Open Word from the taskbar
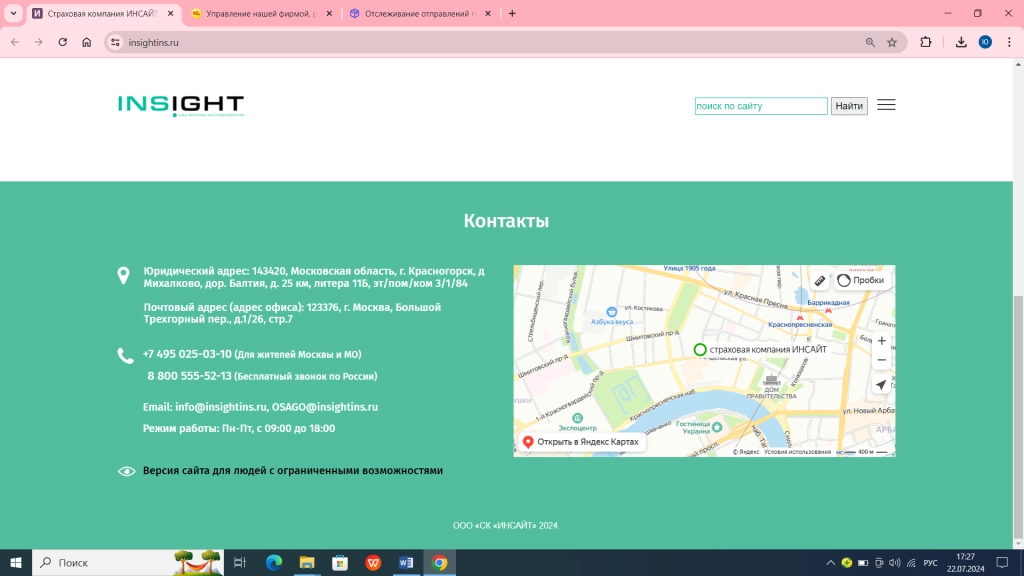The image size is (1024, 576). [x=406, y=562]
